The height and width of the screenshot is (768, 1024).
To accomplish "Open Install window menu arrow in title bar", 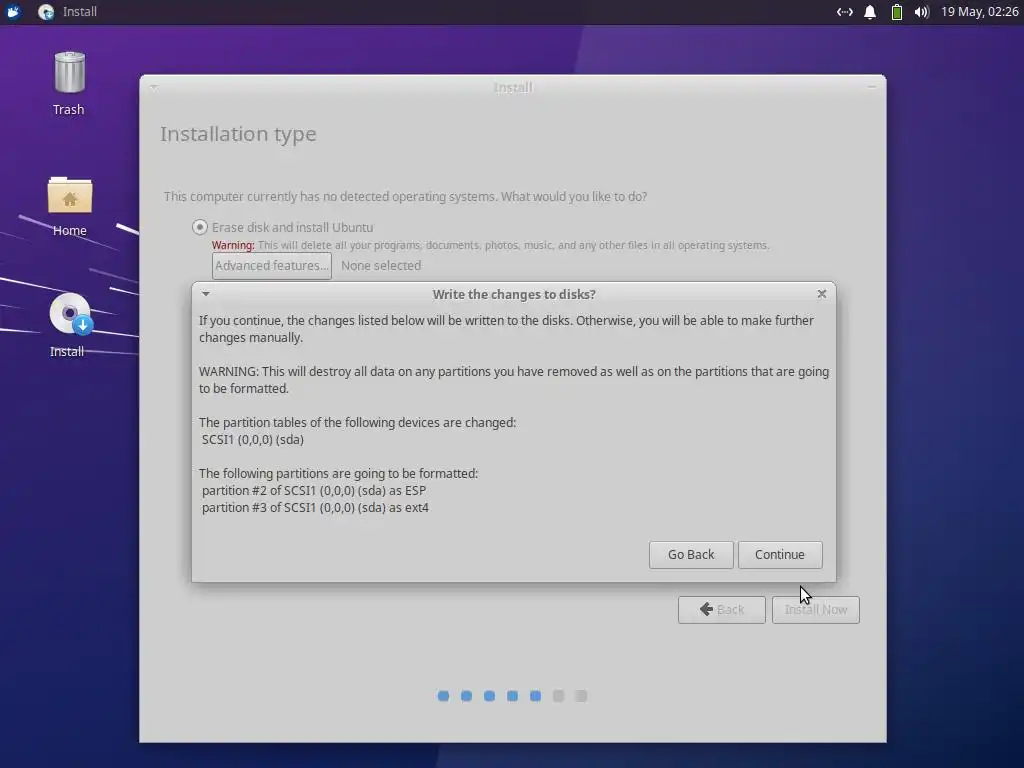I will (154, 87).
